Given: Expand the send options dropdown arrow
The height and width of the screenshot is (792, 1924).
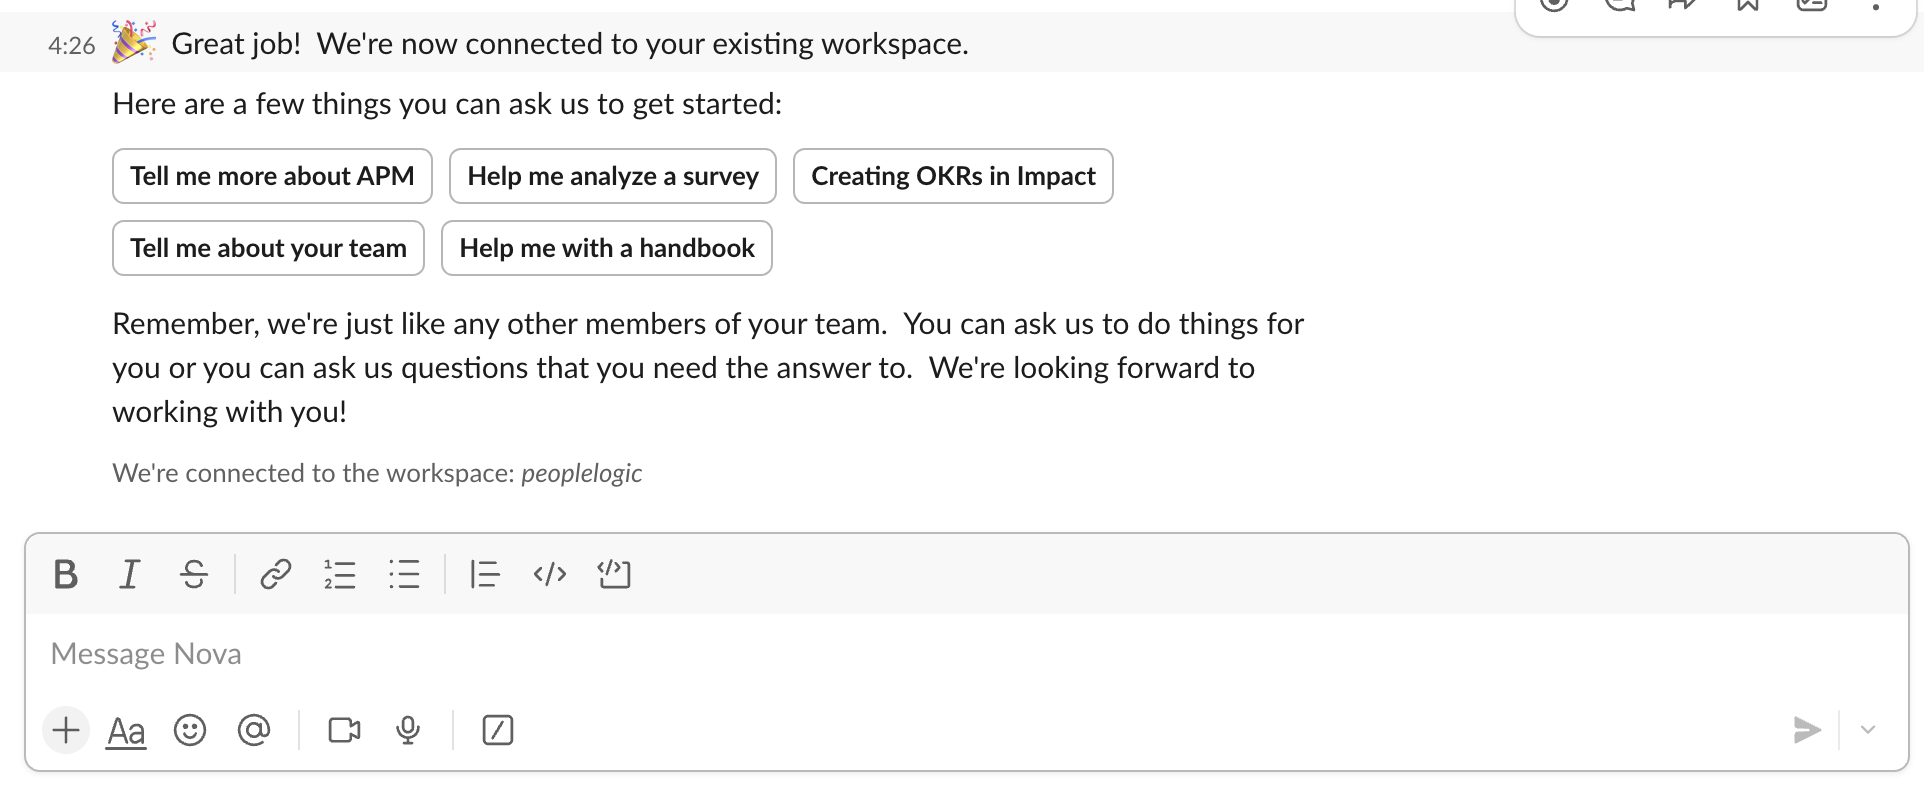Looking at the screenshot, I should pyautogui.click(x=1868, y=730).
